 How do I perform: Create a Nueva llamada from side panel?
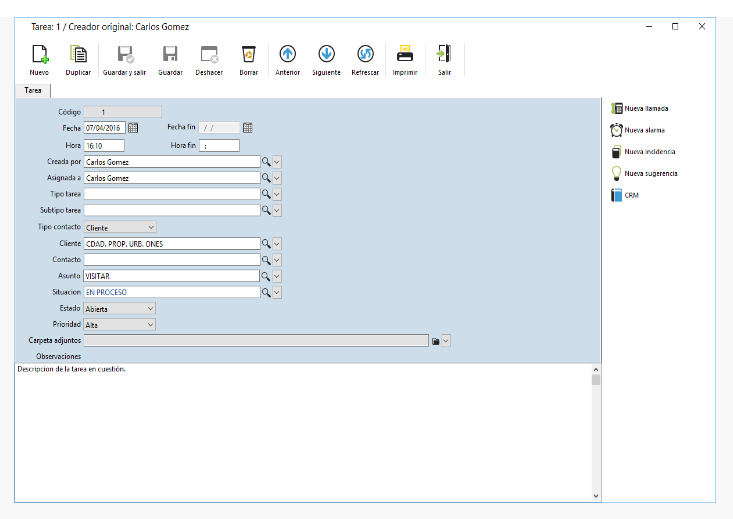[x=640, y=108]
